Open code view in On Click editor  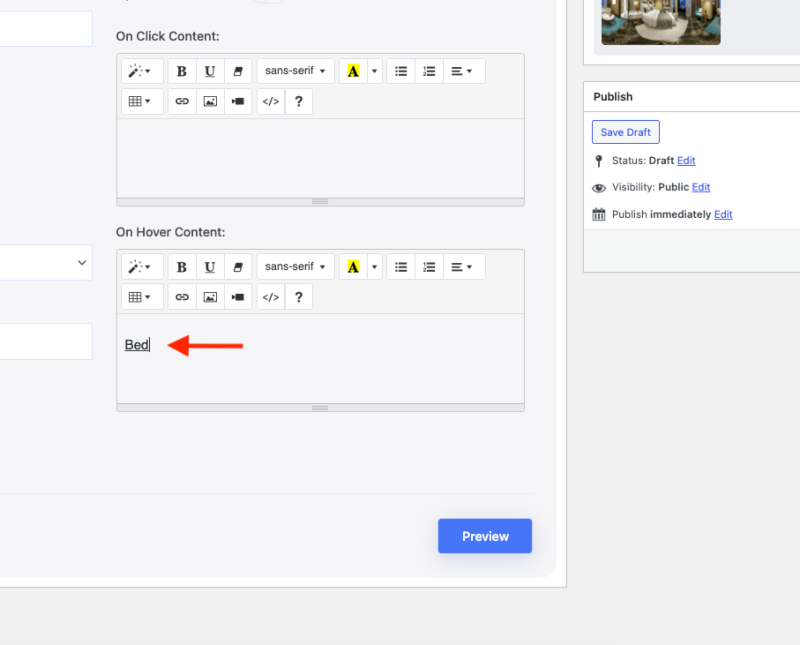[270, 101]
